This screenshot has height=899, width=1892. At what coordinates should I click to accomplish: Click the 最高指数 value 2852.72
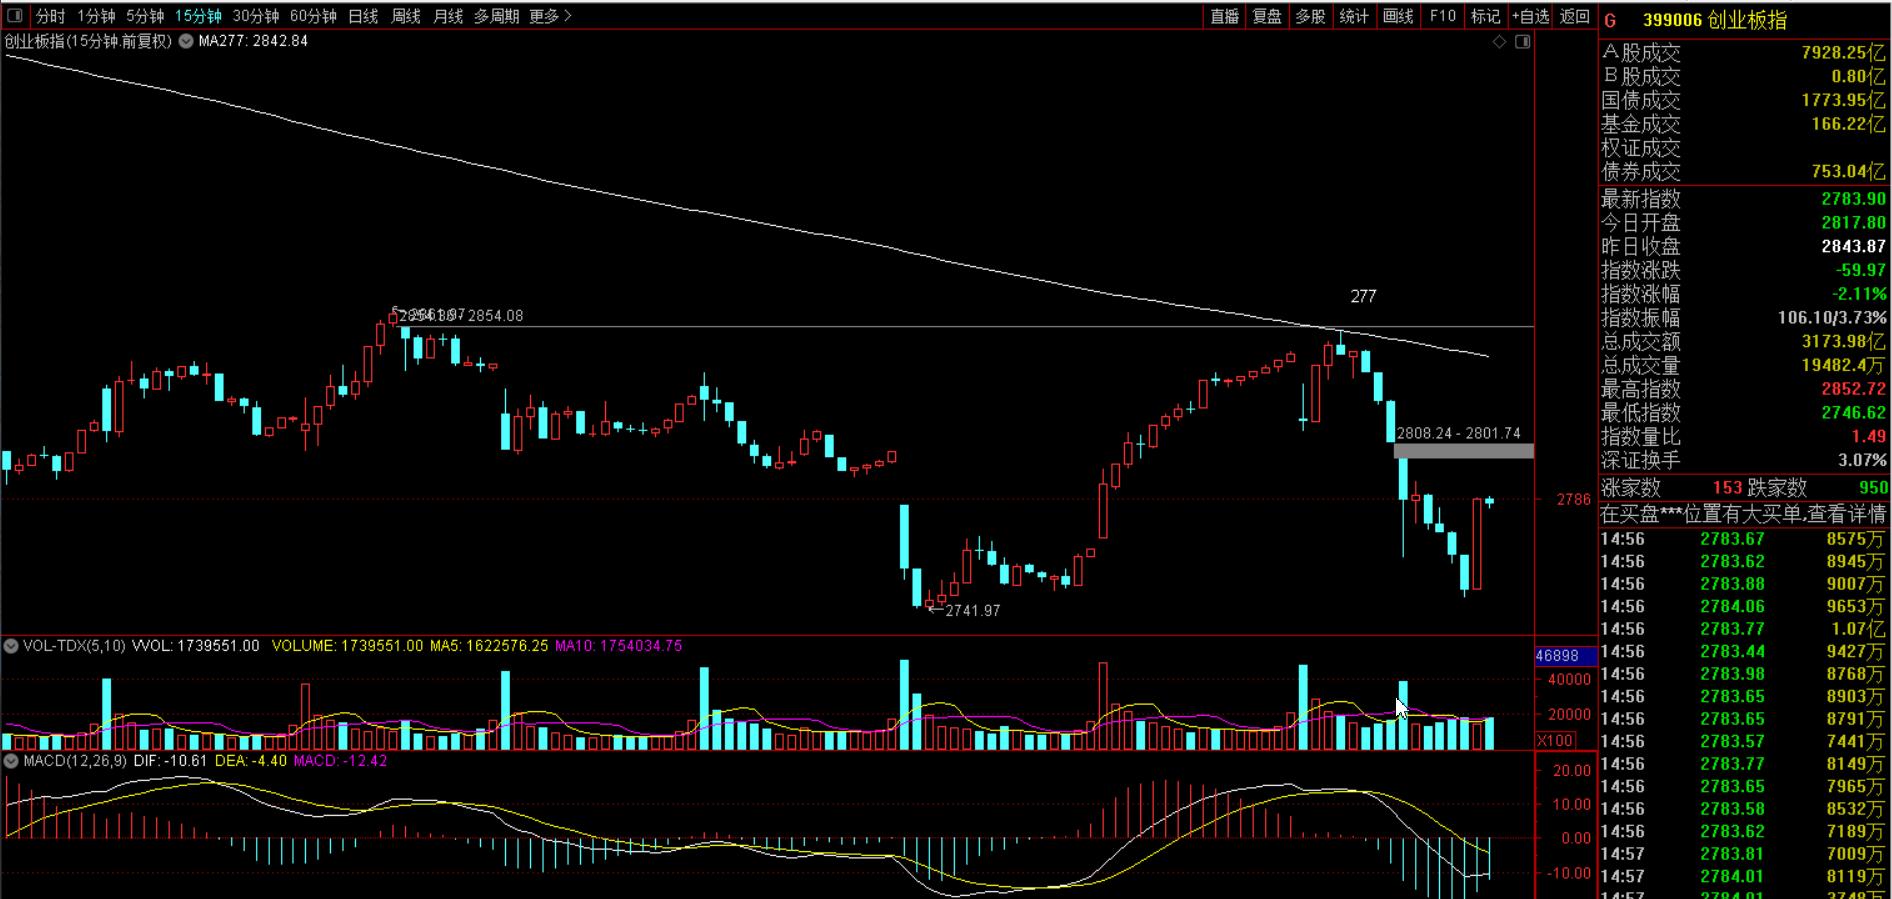[1853, 389]
